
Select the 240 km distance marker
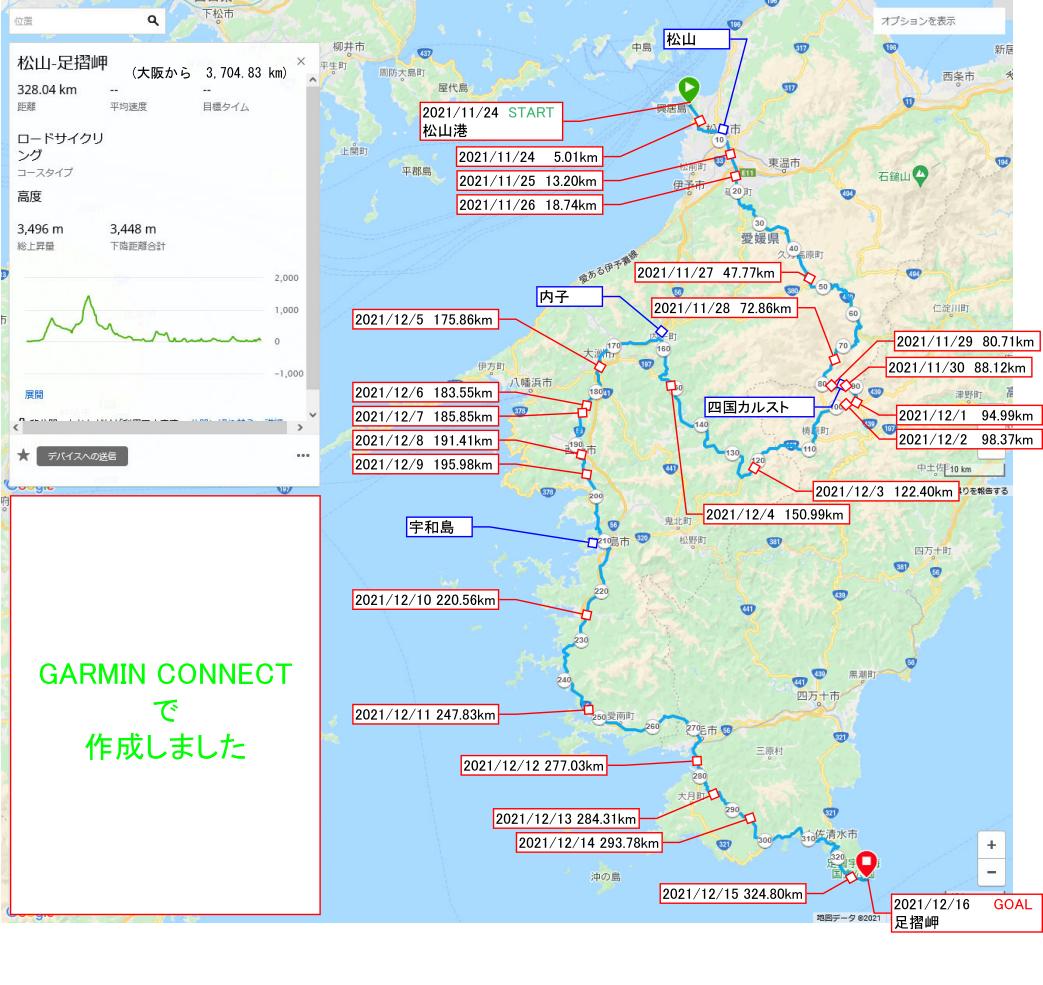tap(564, 680)
